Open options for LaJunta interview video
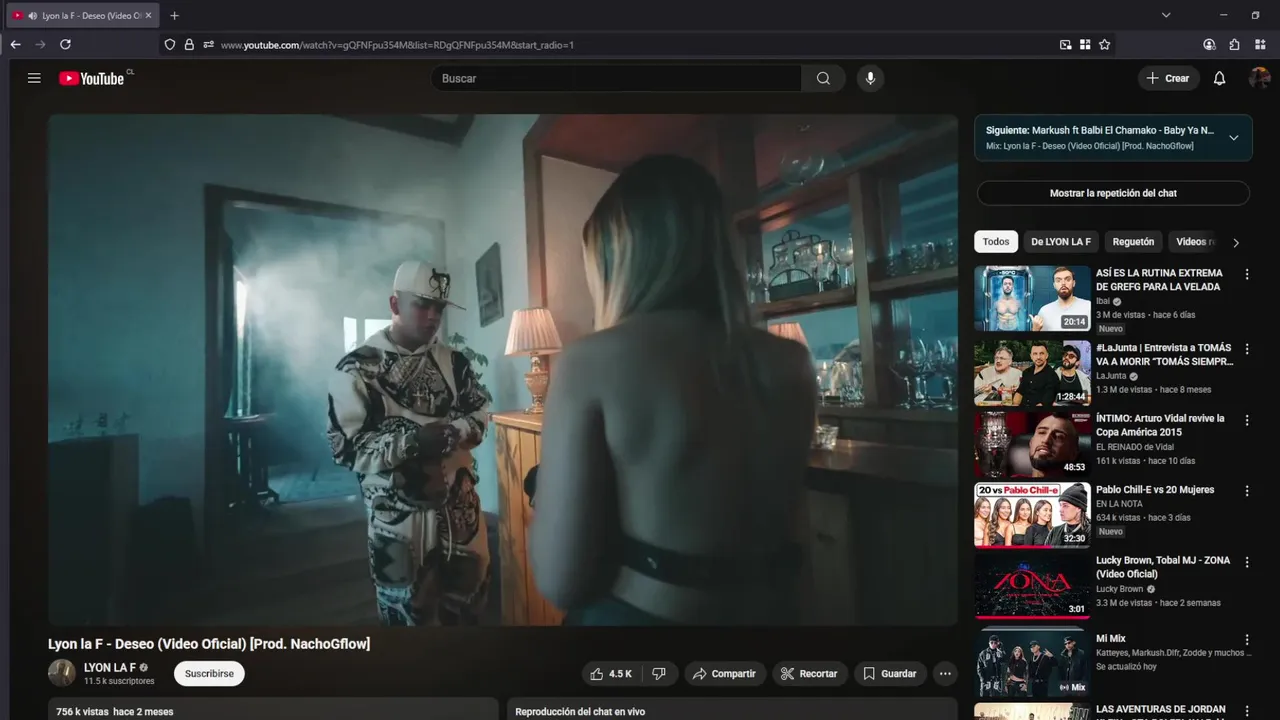 click(x=1246, y=349)
